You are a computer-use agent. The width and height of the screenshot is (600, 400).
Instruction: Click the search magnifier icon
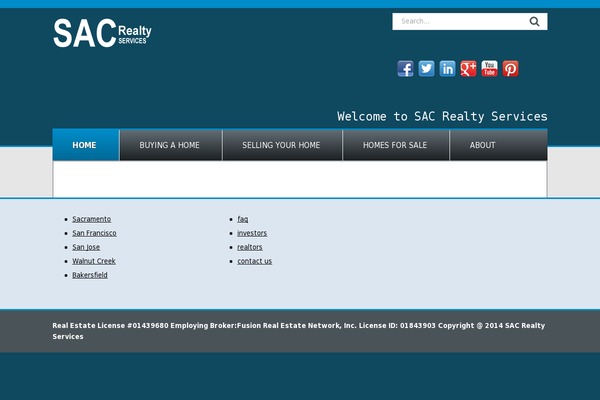pyautogui.click(x=535, y=21)
